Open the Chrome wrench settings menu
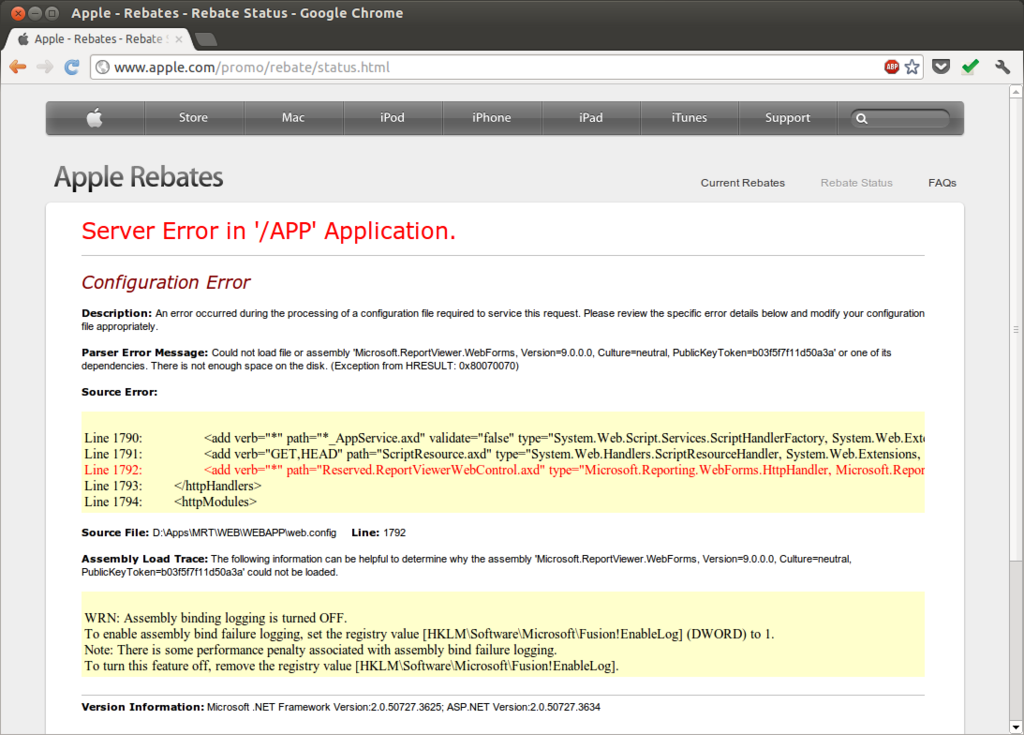 tap(1002, 67)
